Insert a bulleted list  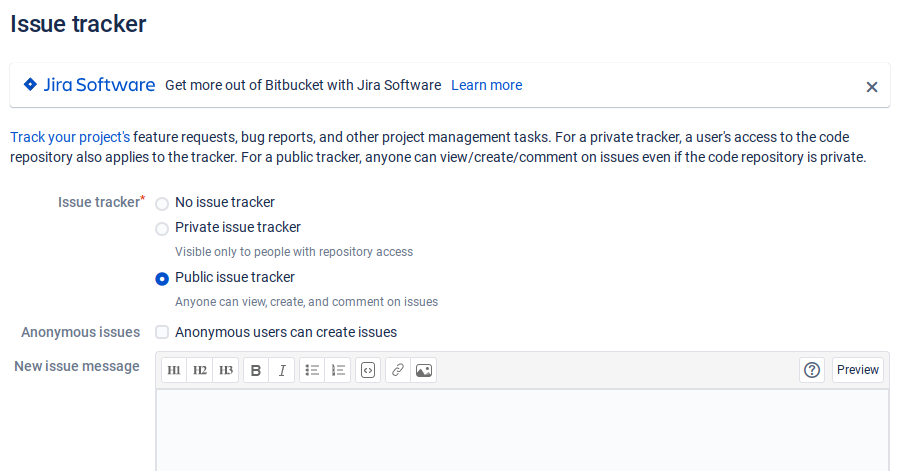[312, 370]
